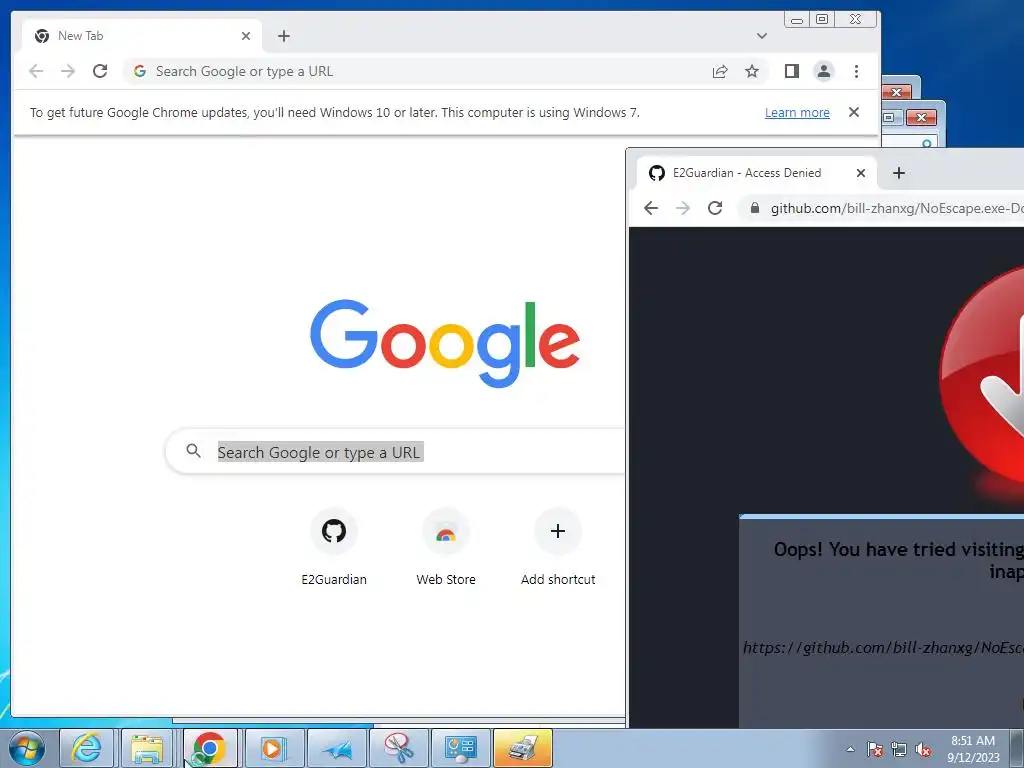Reload the E2Guardian blocked page
The width and height of the screenshot is (1024, 768).
715,208
